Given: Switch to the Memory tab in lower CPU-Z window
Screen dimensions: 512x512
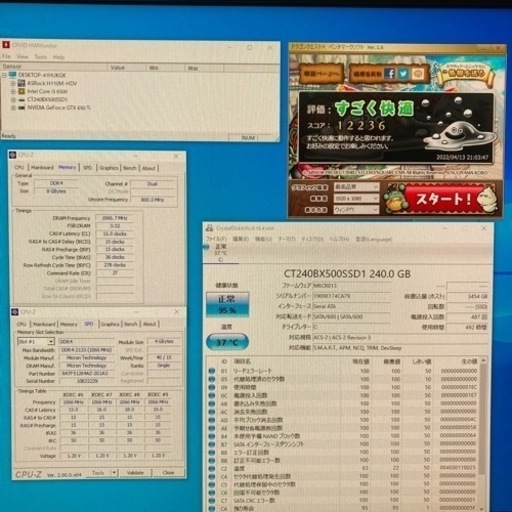Looking at the screenshot, I should [69, 324].
